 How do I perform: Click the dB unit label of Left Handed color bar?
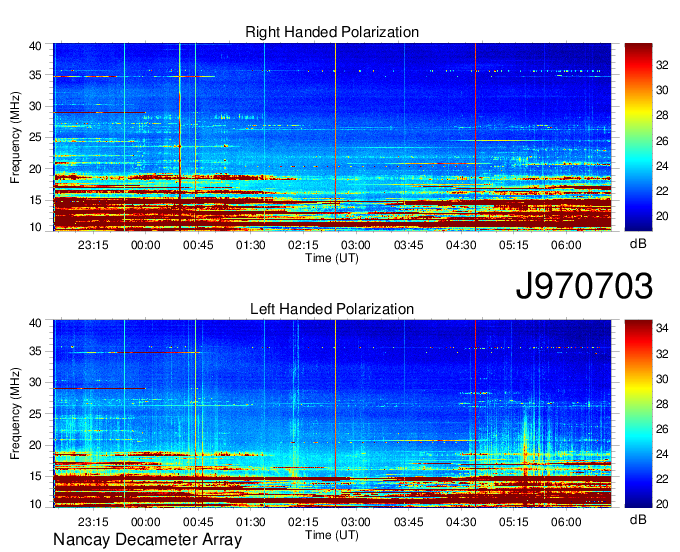pyautogui.click(x=638, y=519)
